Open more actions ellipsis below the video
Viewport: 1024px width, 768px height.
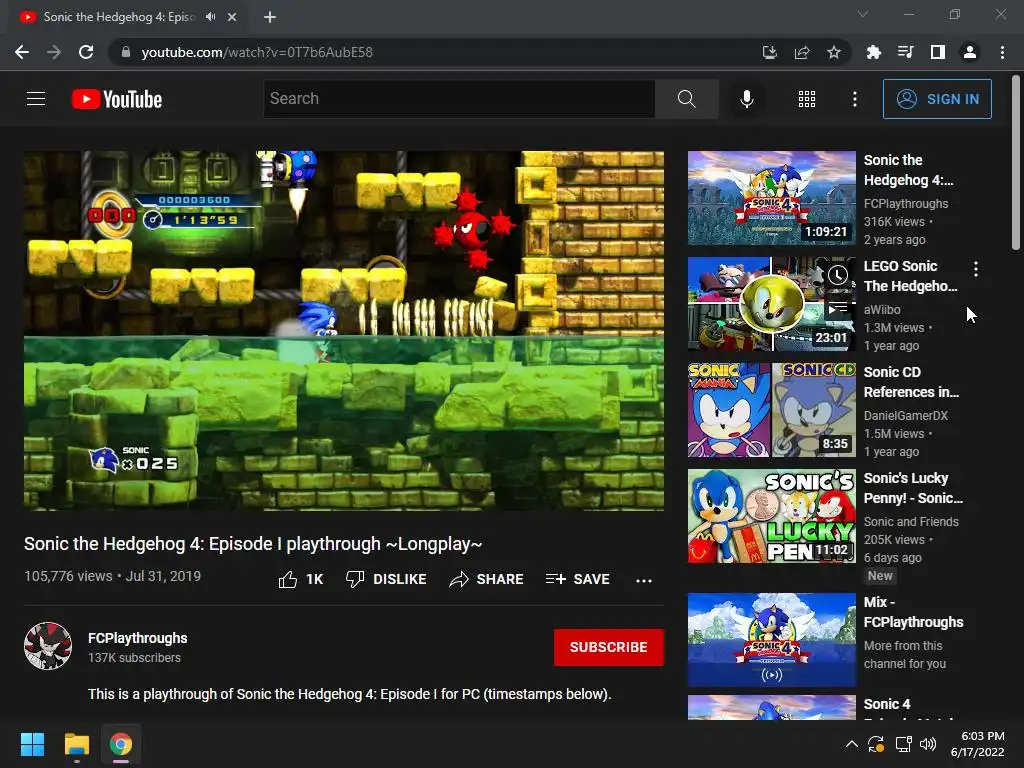(644, 580)
